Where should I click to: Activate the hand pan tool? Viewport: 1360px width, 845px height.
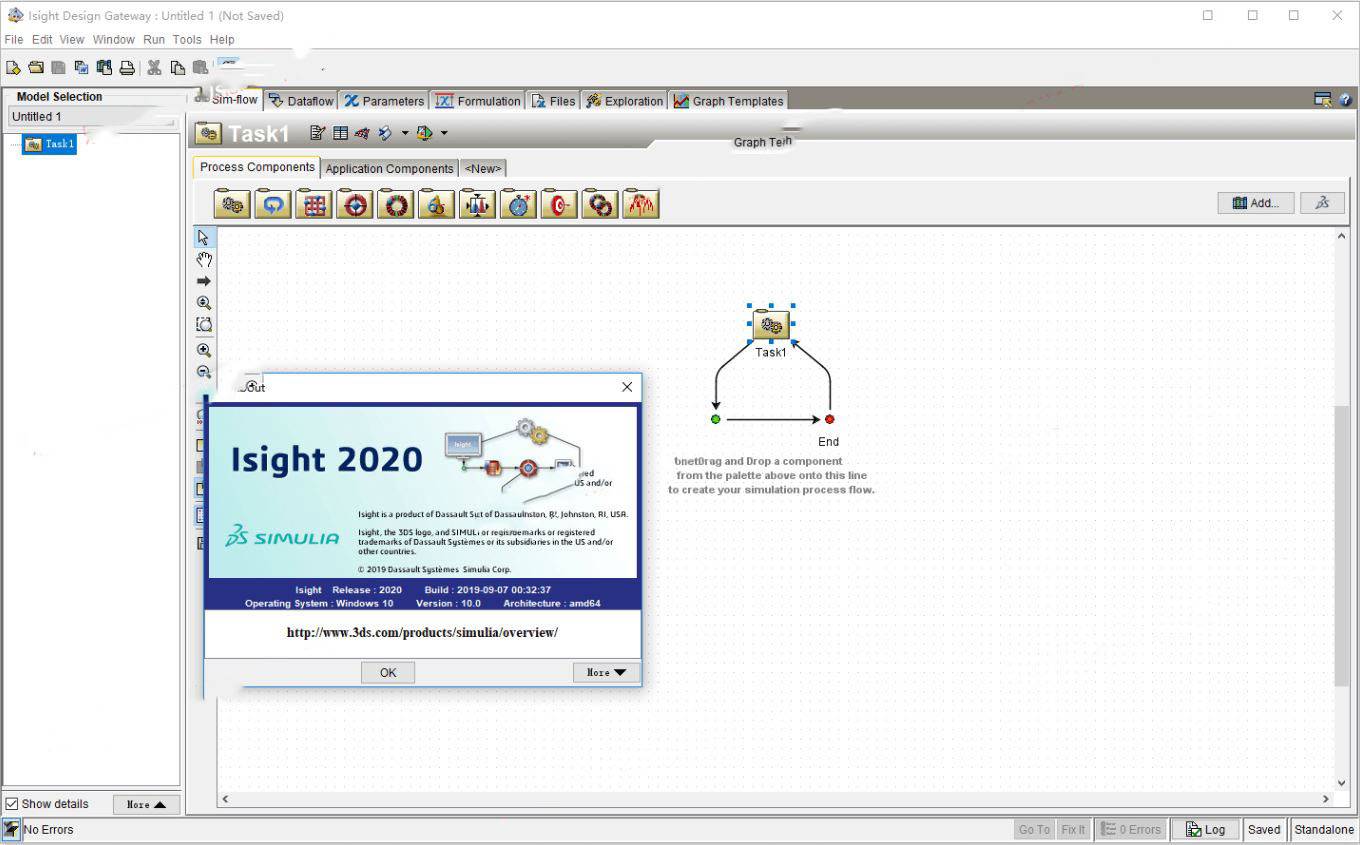point(204,259)
